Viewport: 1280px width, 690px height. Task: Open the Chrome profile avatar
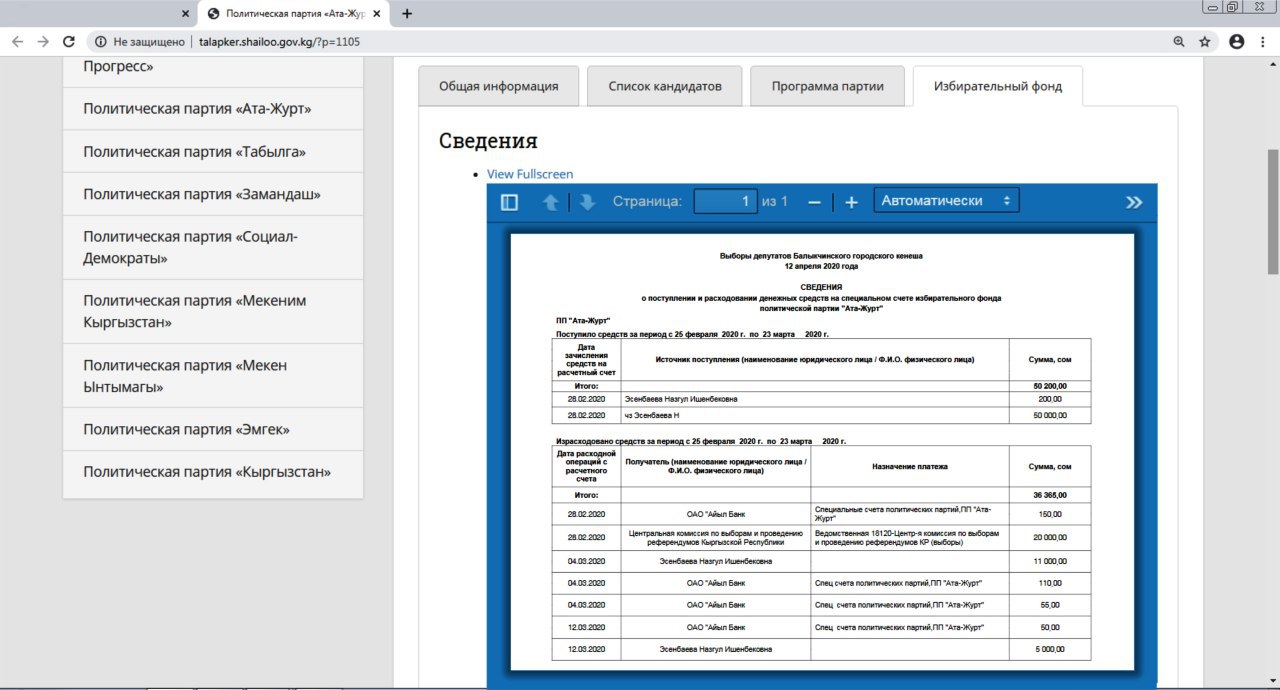pos(1236,42)
